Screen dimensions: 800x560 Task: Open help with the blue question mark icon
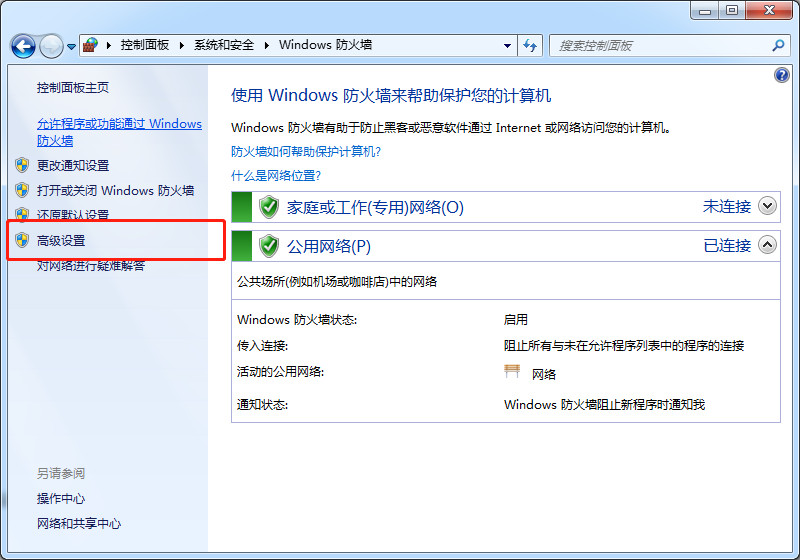tap(782, 75)
